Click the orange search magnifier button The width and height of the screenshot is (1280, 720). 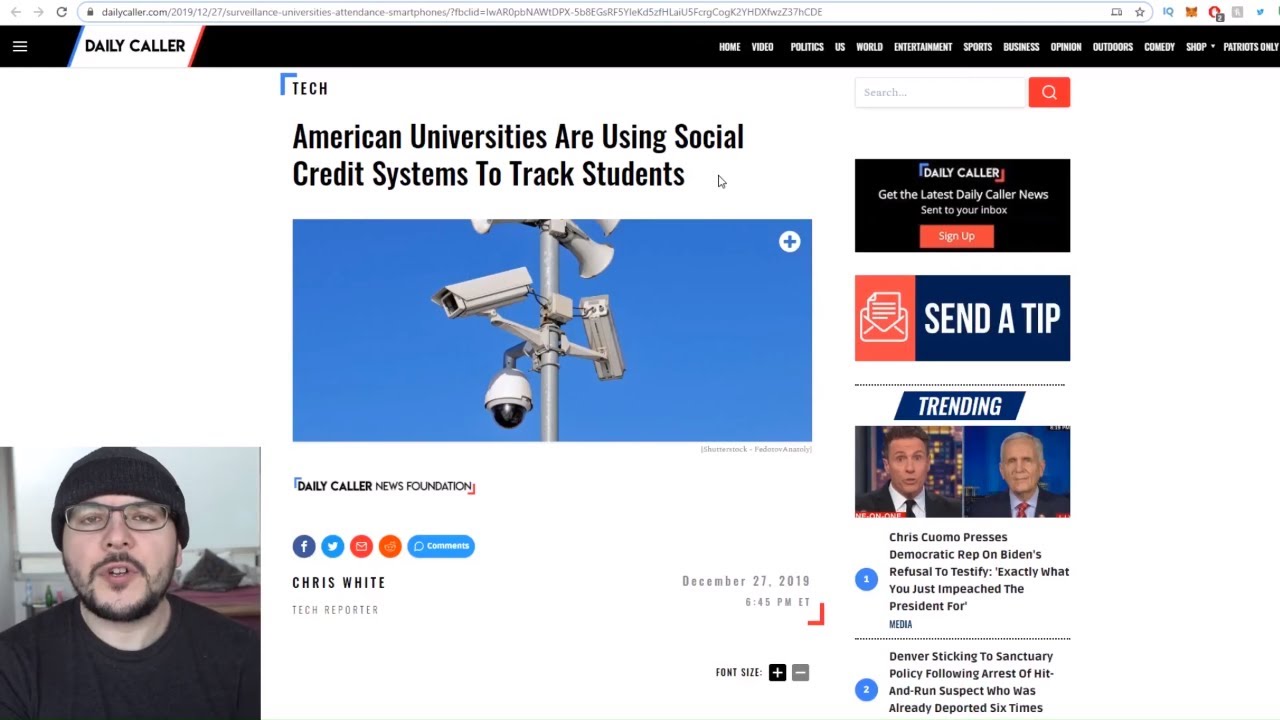tap(1049, 92)
